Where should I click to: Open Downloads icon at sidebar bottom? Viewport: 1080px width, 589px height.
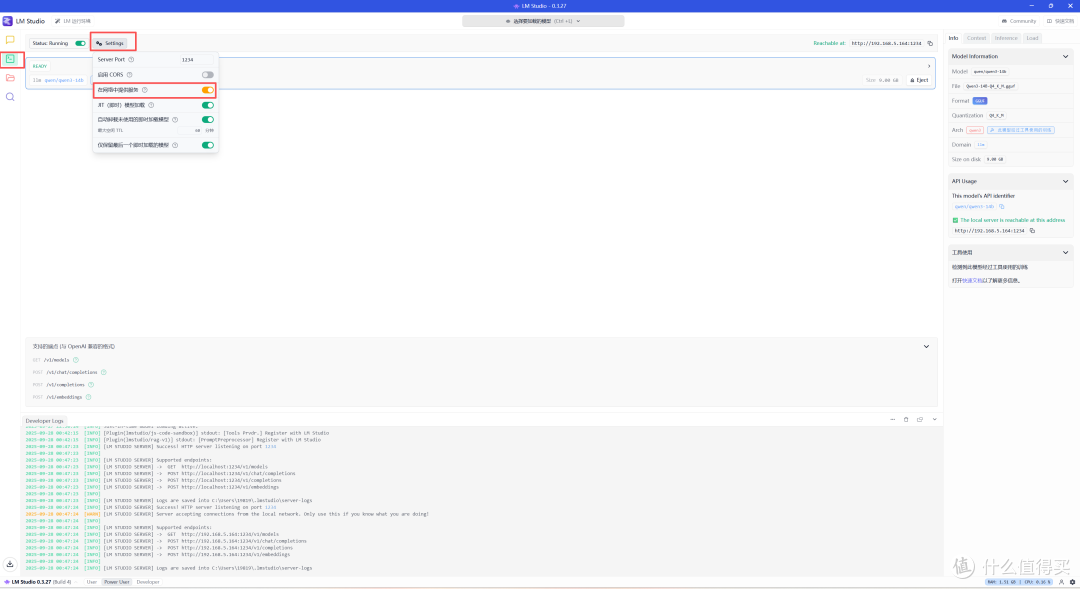pyautogui.click(x=10, y=564)
